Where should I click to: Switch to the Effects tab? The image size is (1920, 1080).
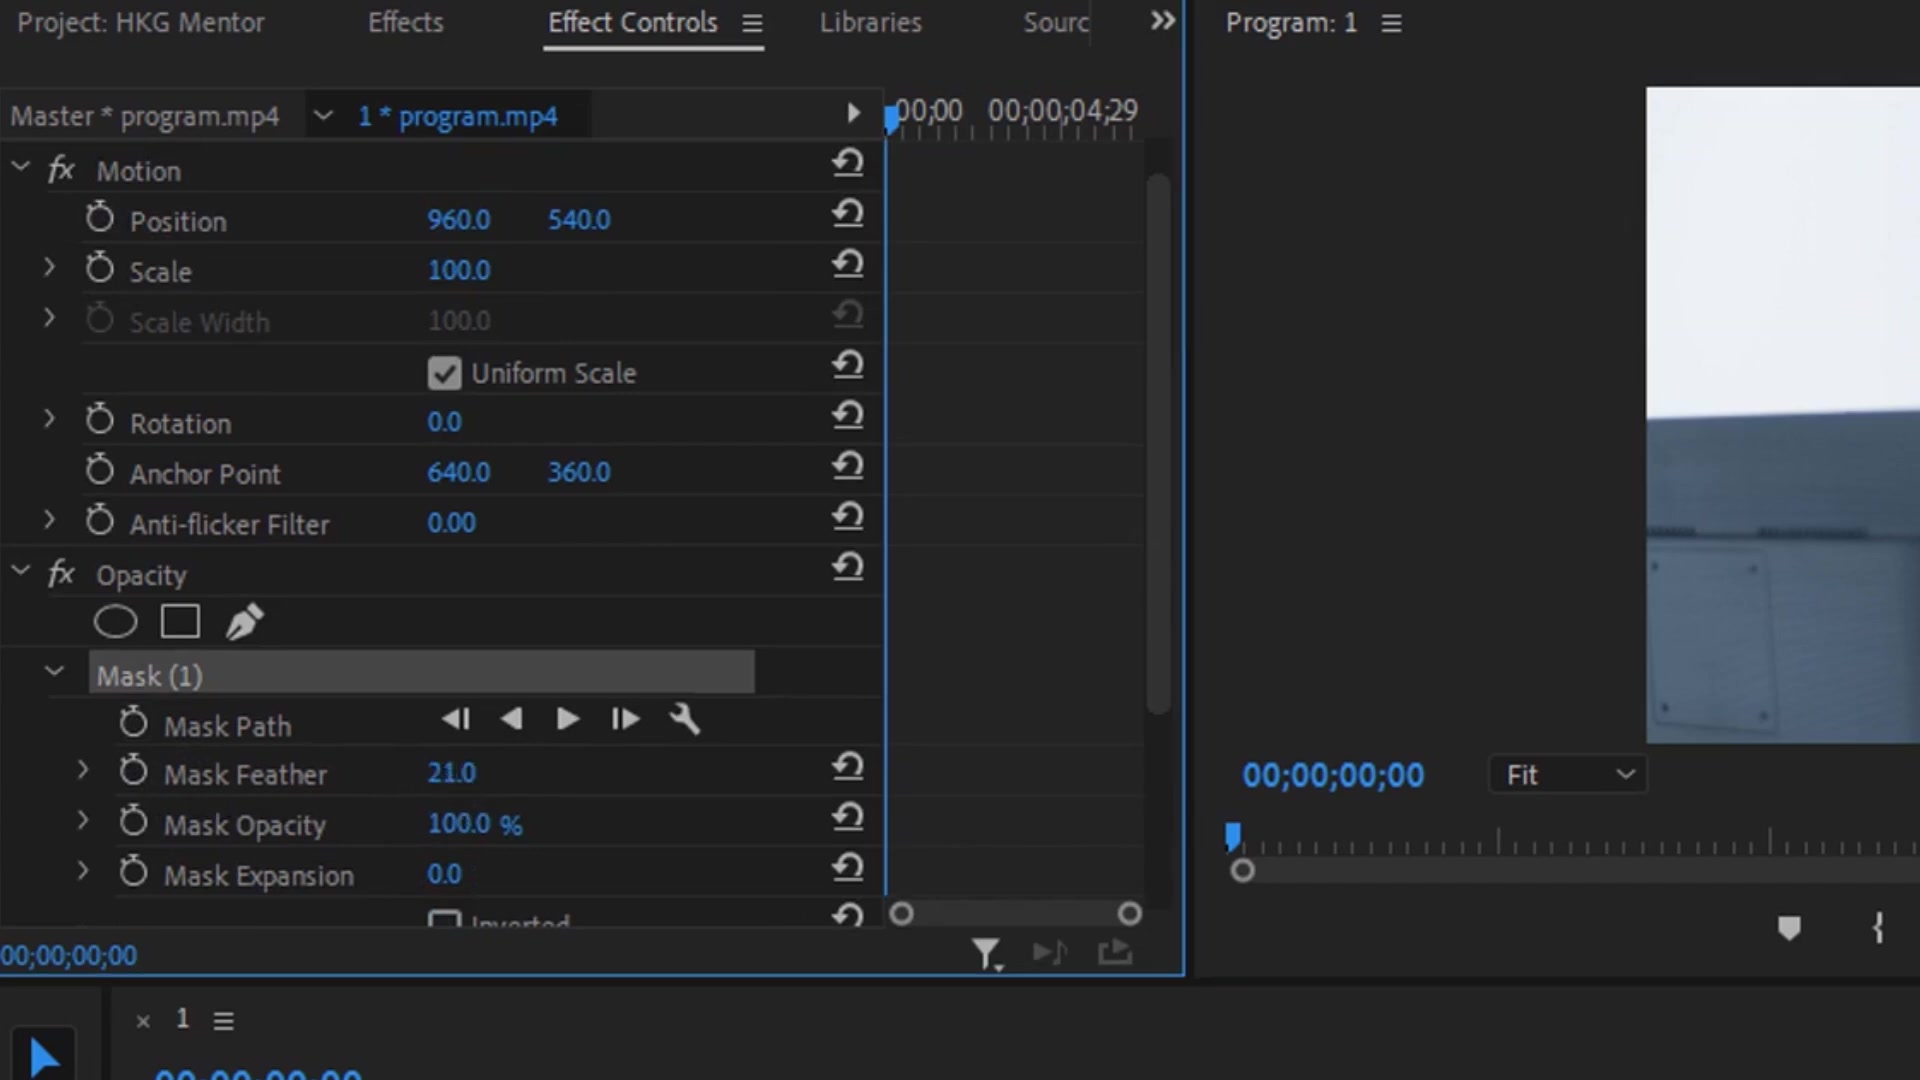[405, 22]
